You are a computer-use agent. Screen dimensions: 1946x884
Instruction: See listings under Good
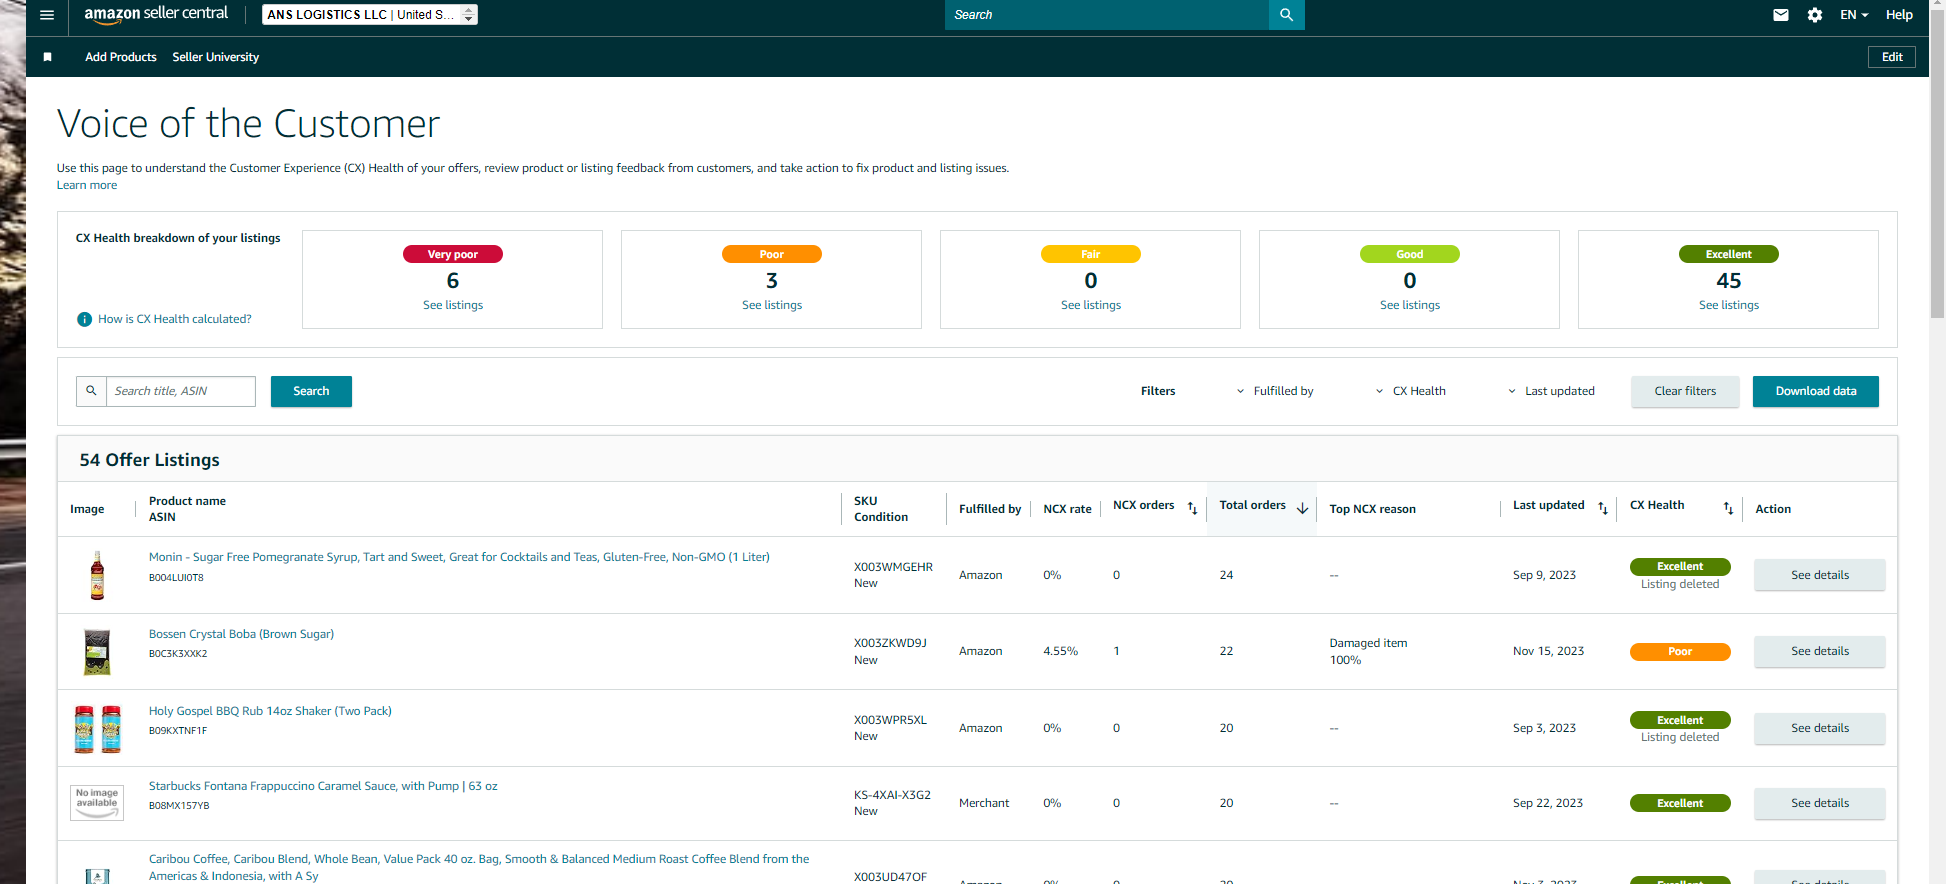1410,305
